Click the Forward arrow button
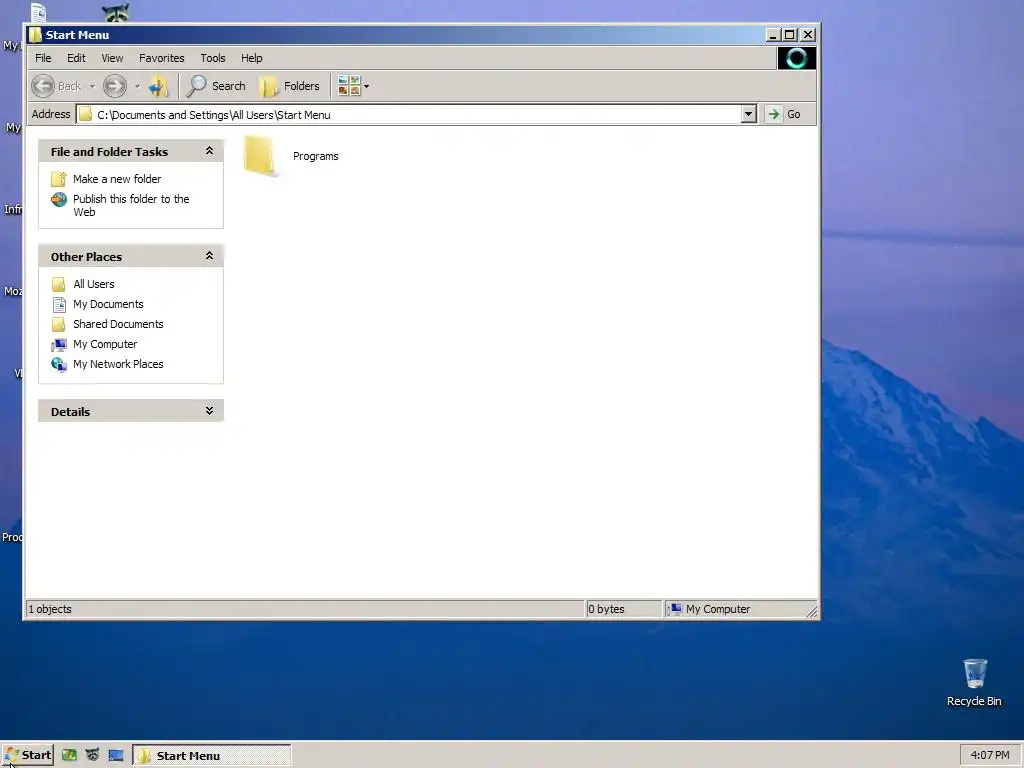 pyautogui.click(x=115, y=86)
